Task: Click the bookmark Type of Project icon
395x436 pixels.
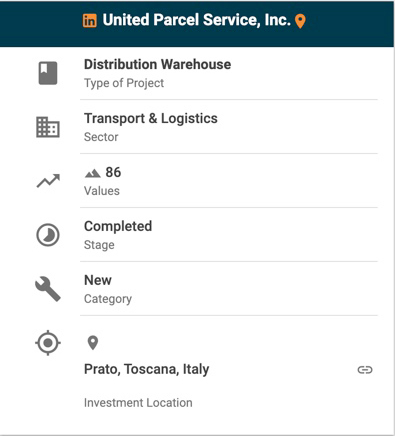Action: (48, 73)
